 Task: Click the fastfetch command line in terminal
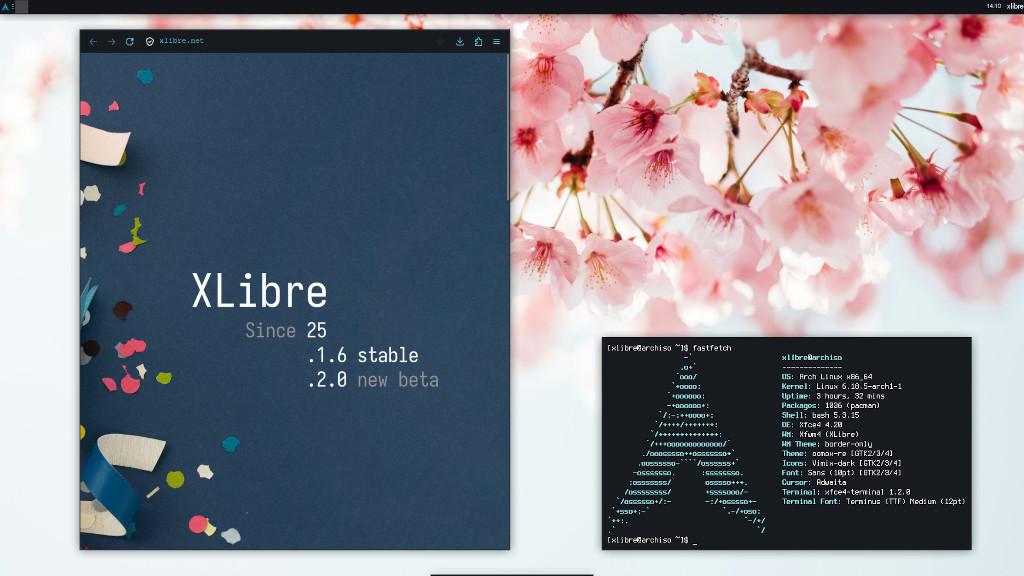tap(669, 348)
